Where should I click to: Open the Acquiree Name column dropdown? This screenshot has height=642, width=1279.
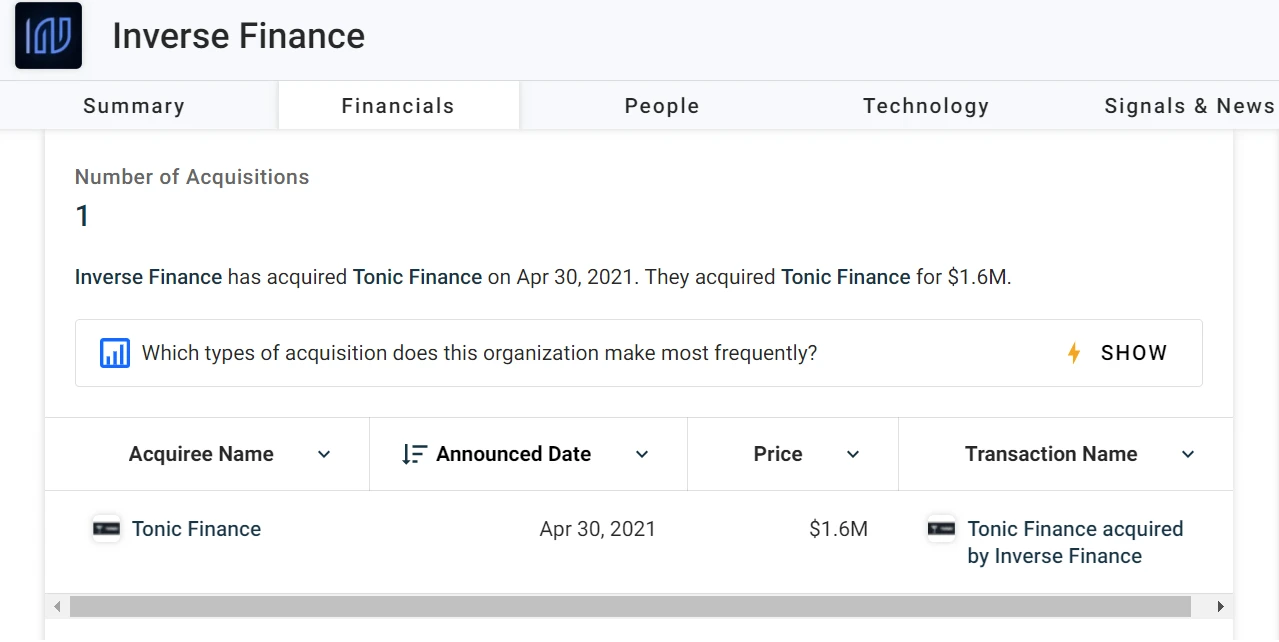(x=324, y=454)
